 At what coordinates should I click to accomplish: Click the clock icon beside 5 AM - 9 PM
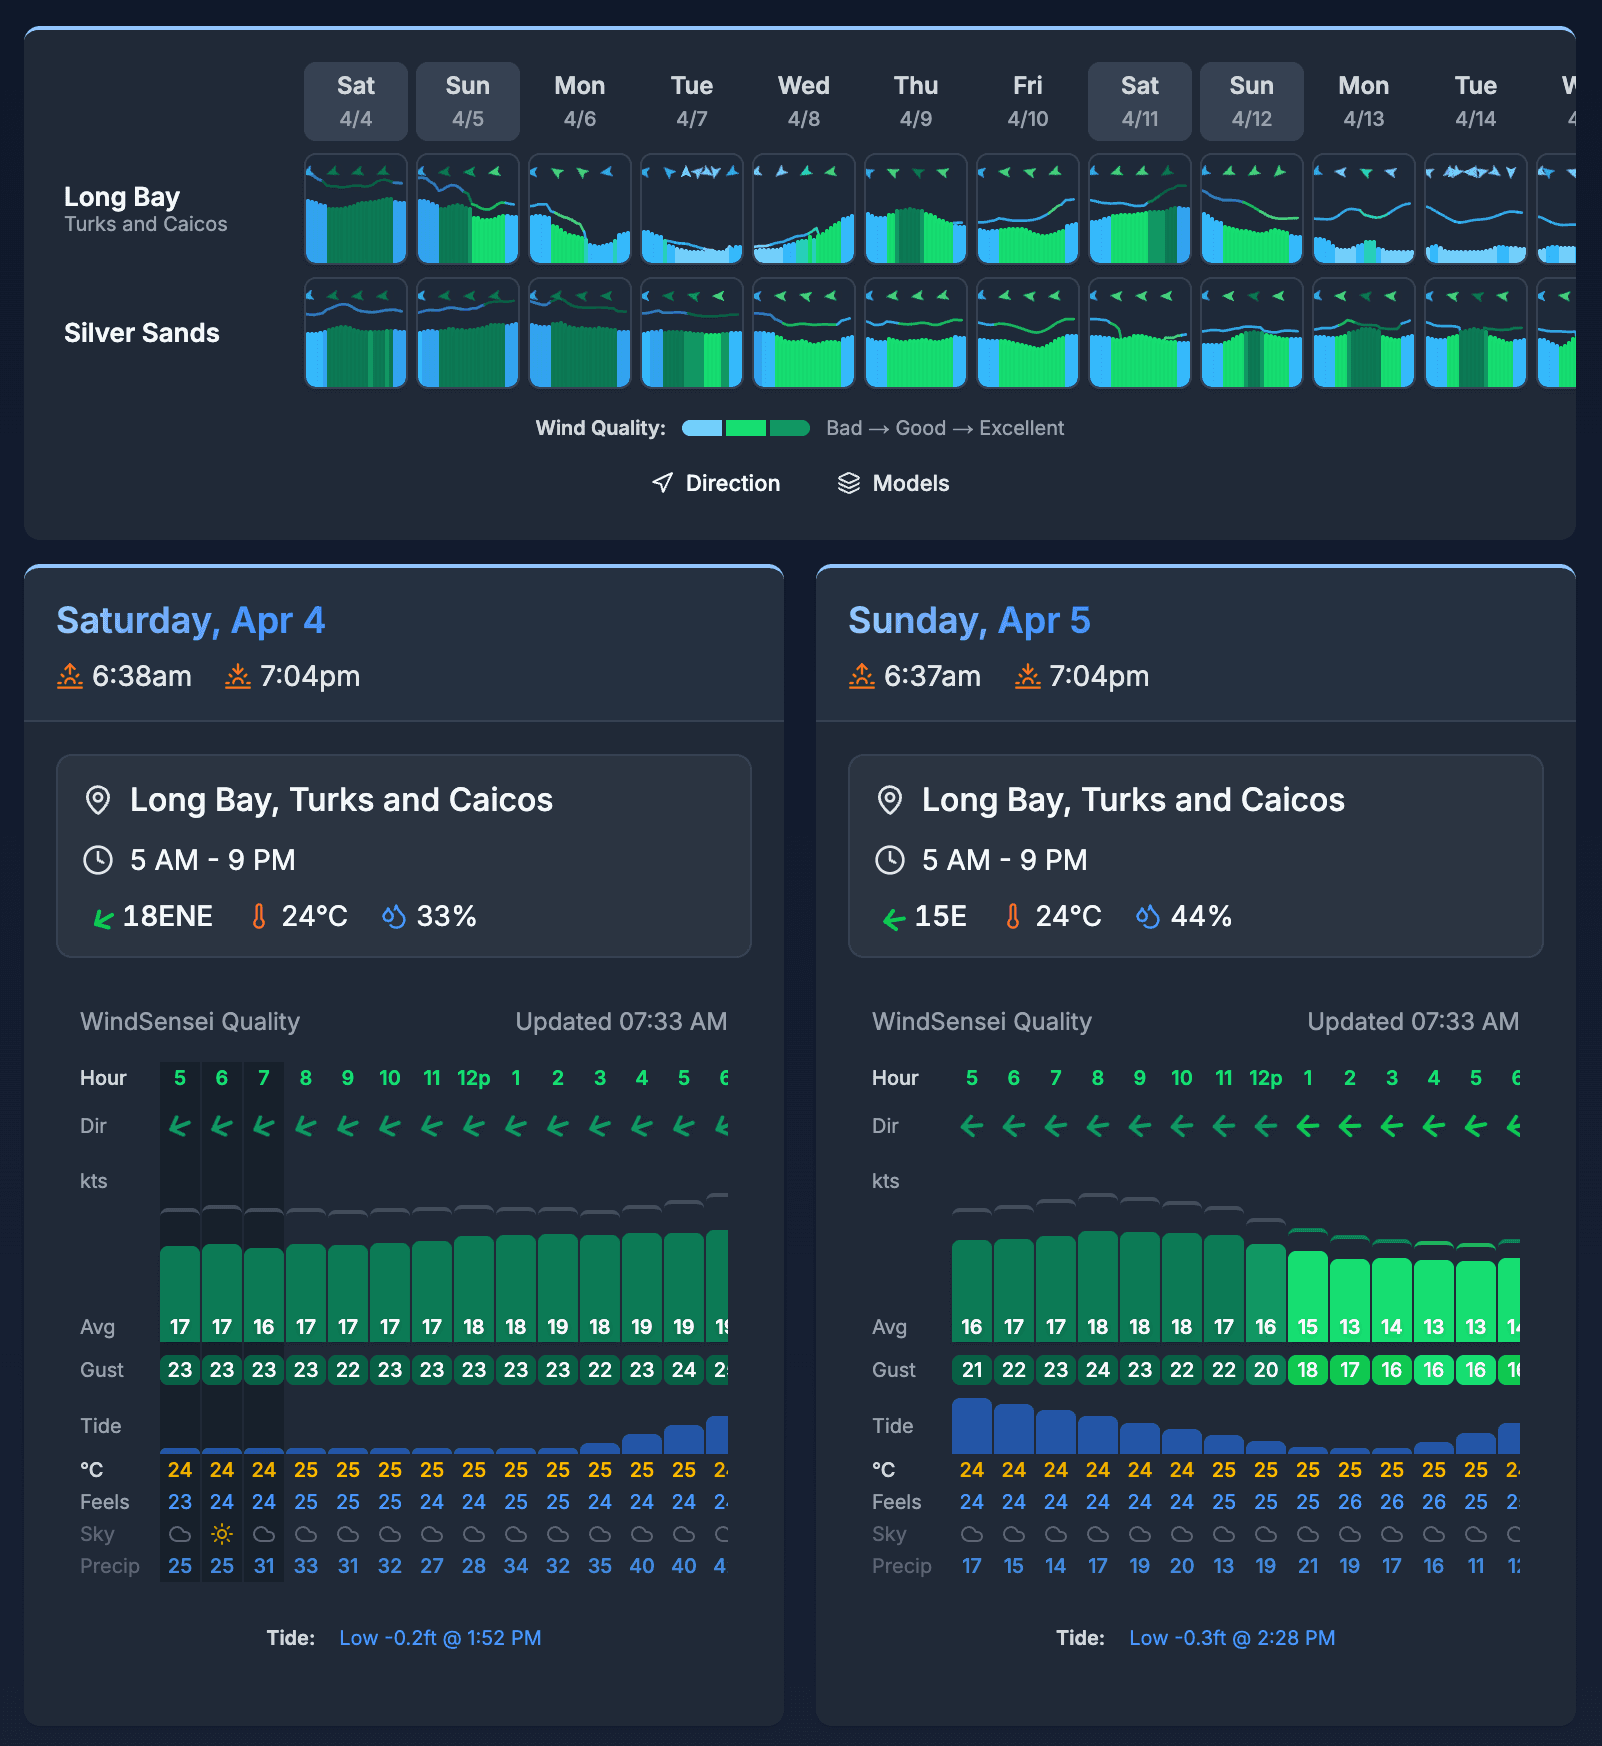click(98, 859)
